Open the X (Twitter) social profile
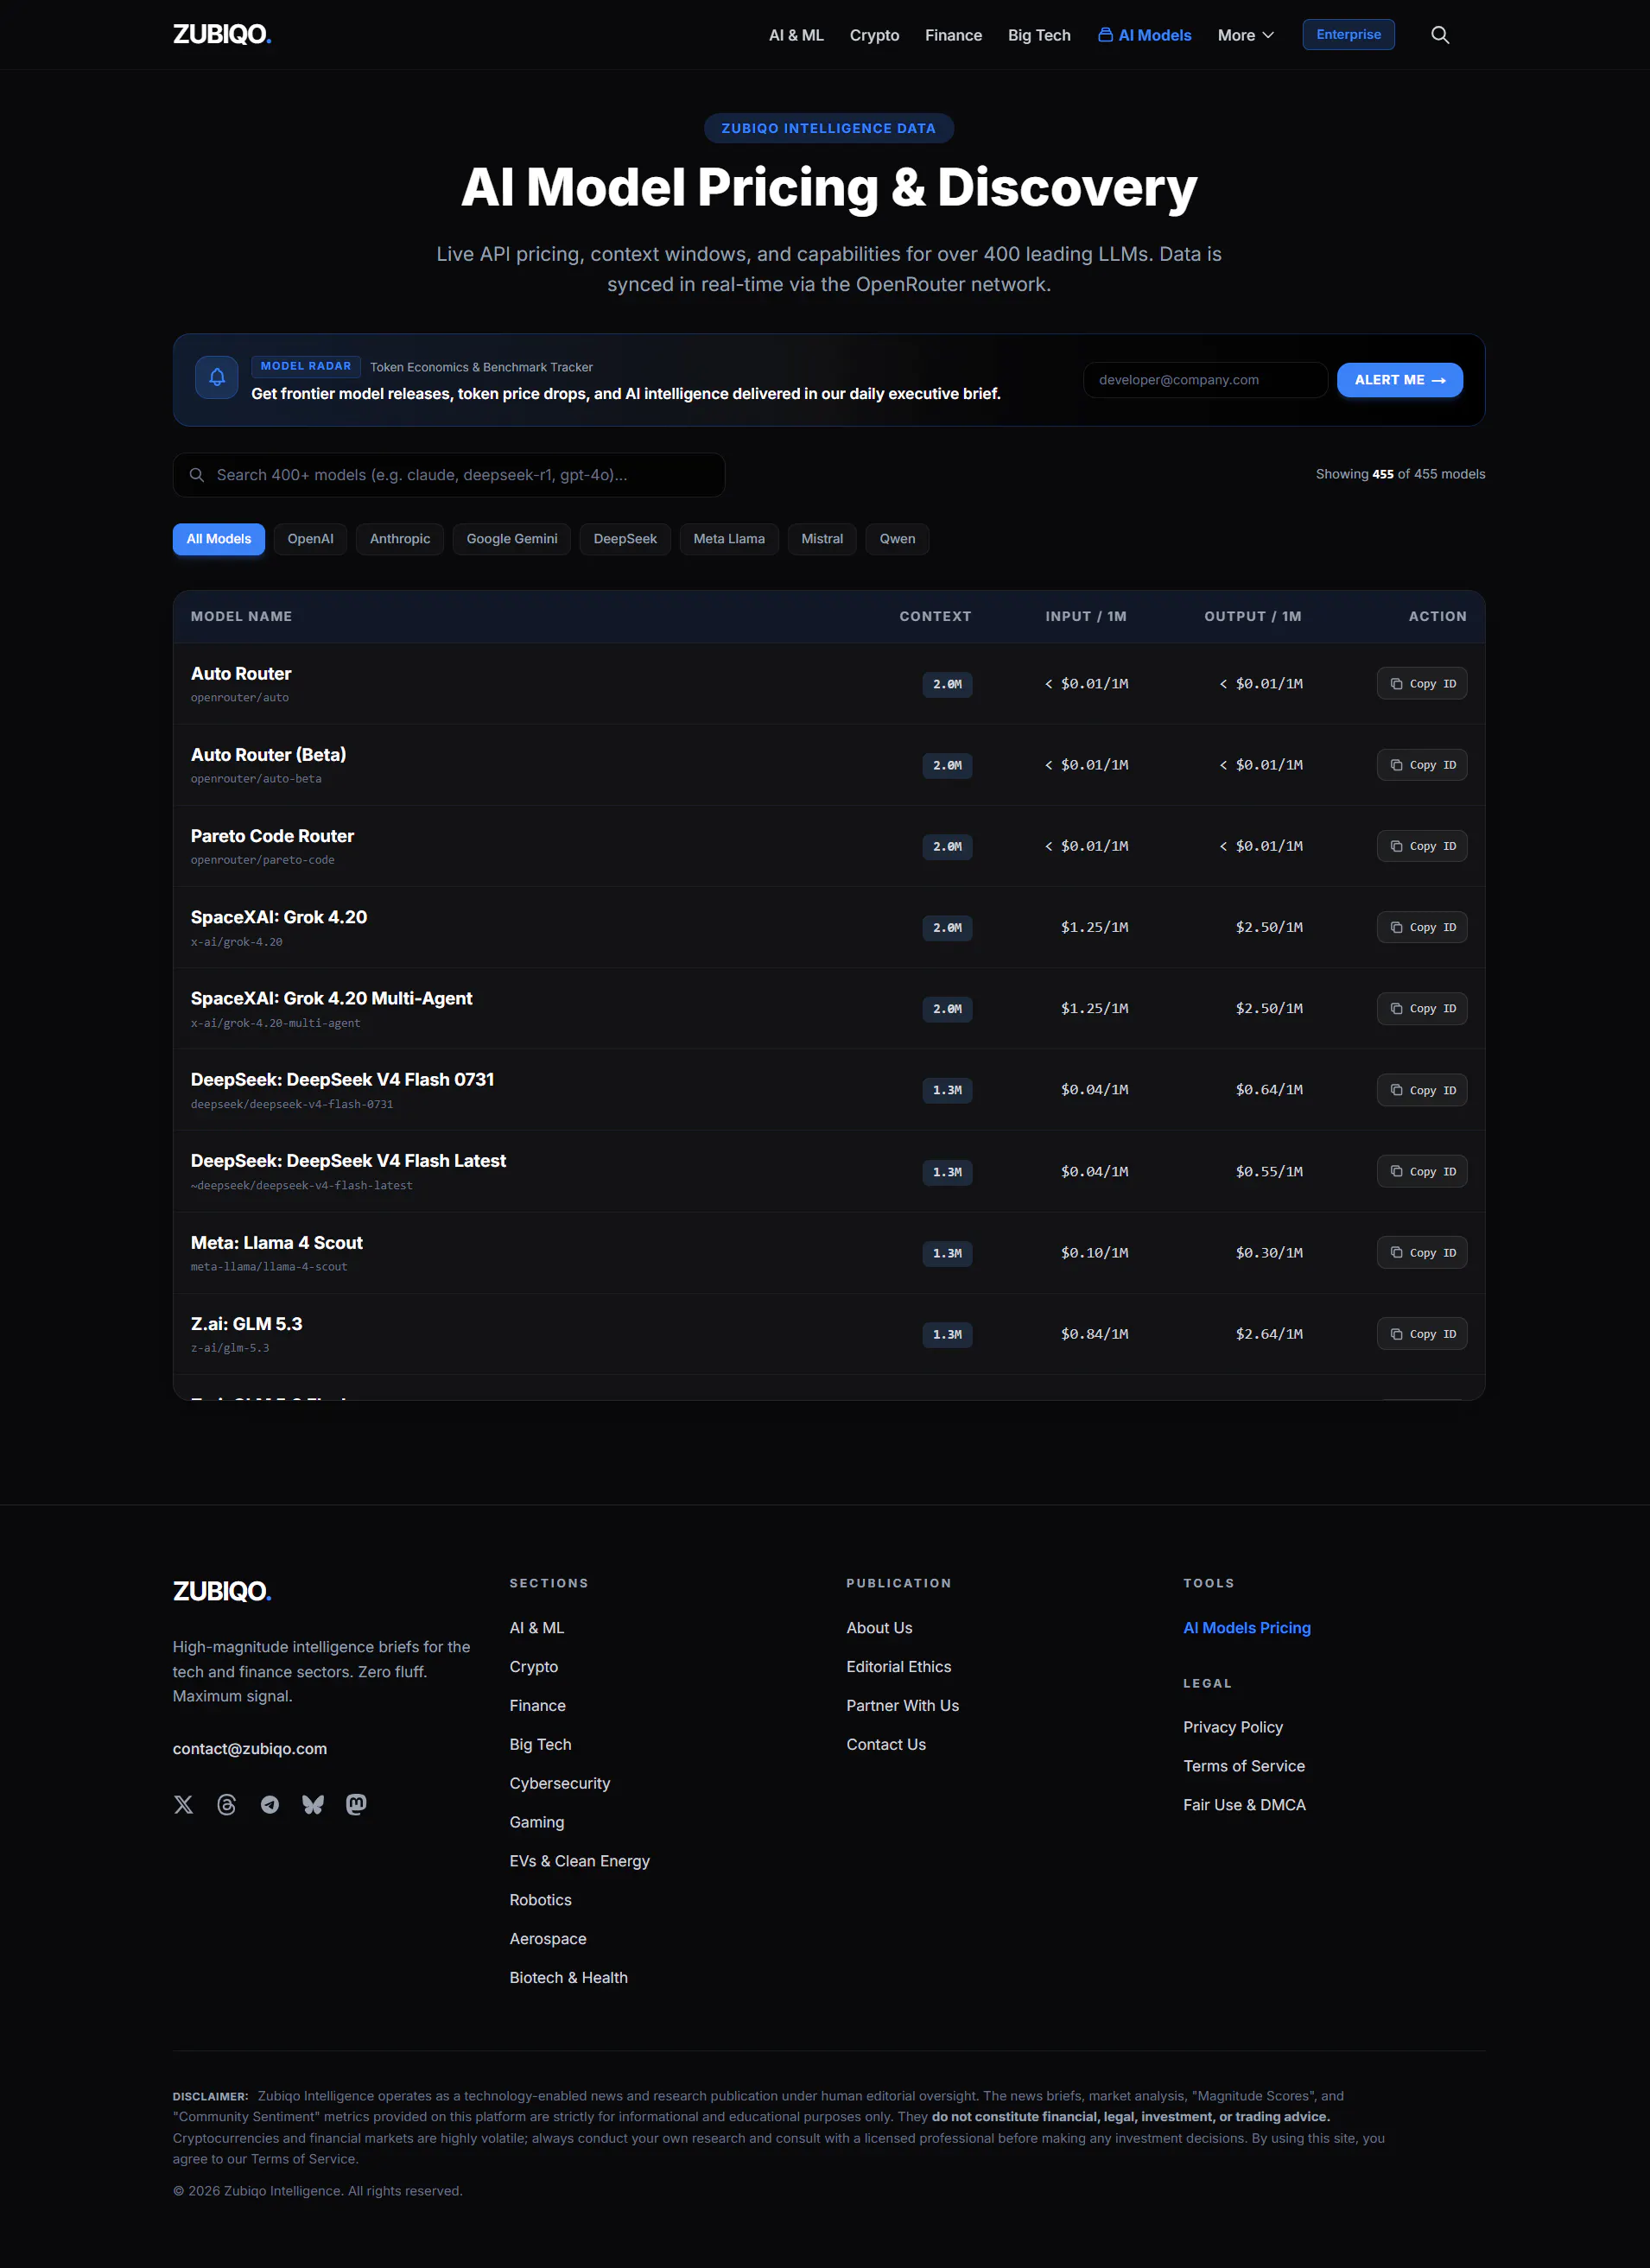1650x2268 pixels. click(184, 1804)
